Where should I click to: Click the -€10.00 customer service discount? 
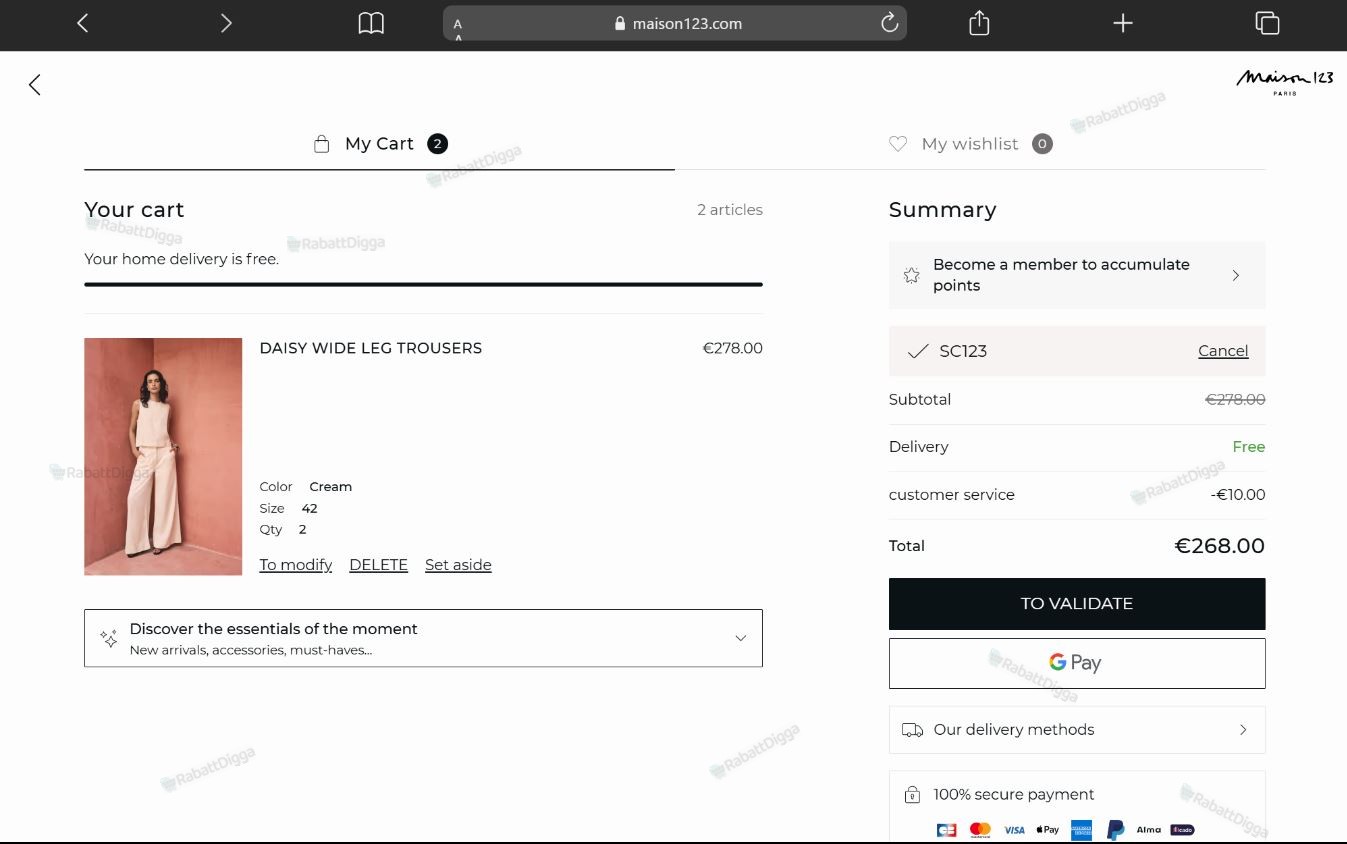point(1238,495)
